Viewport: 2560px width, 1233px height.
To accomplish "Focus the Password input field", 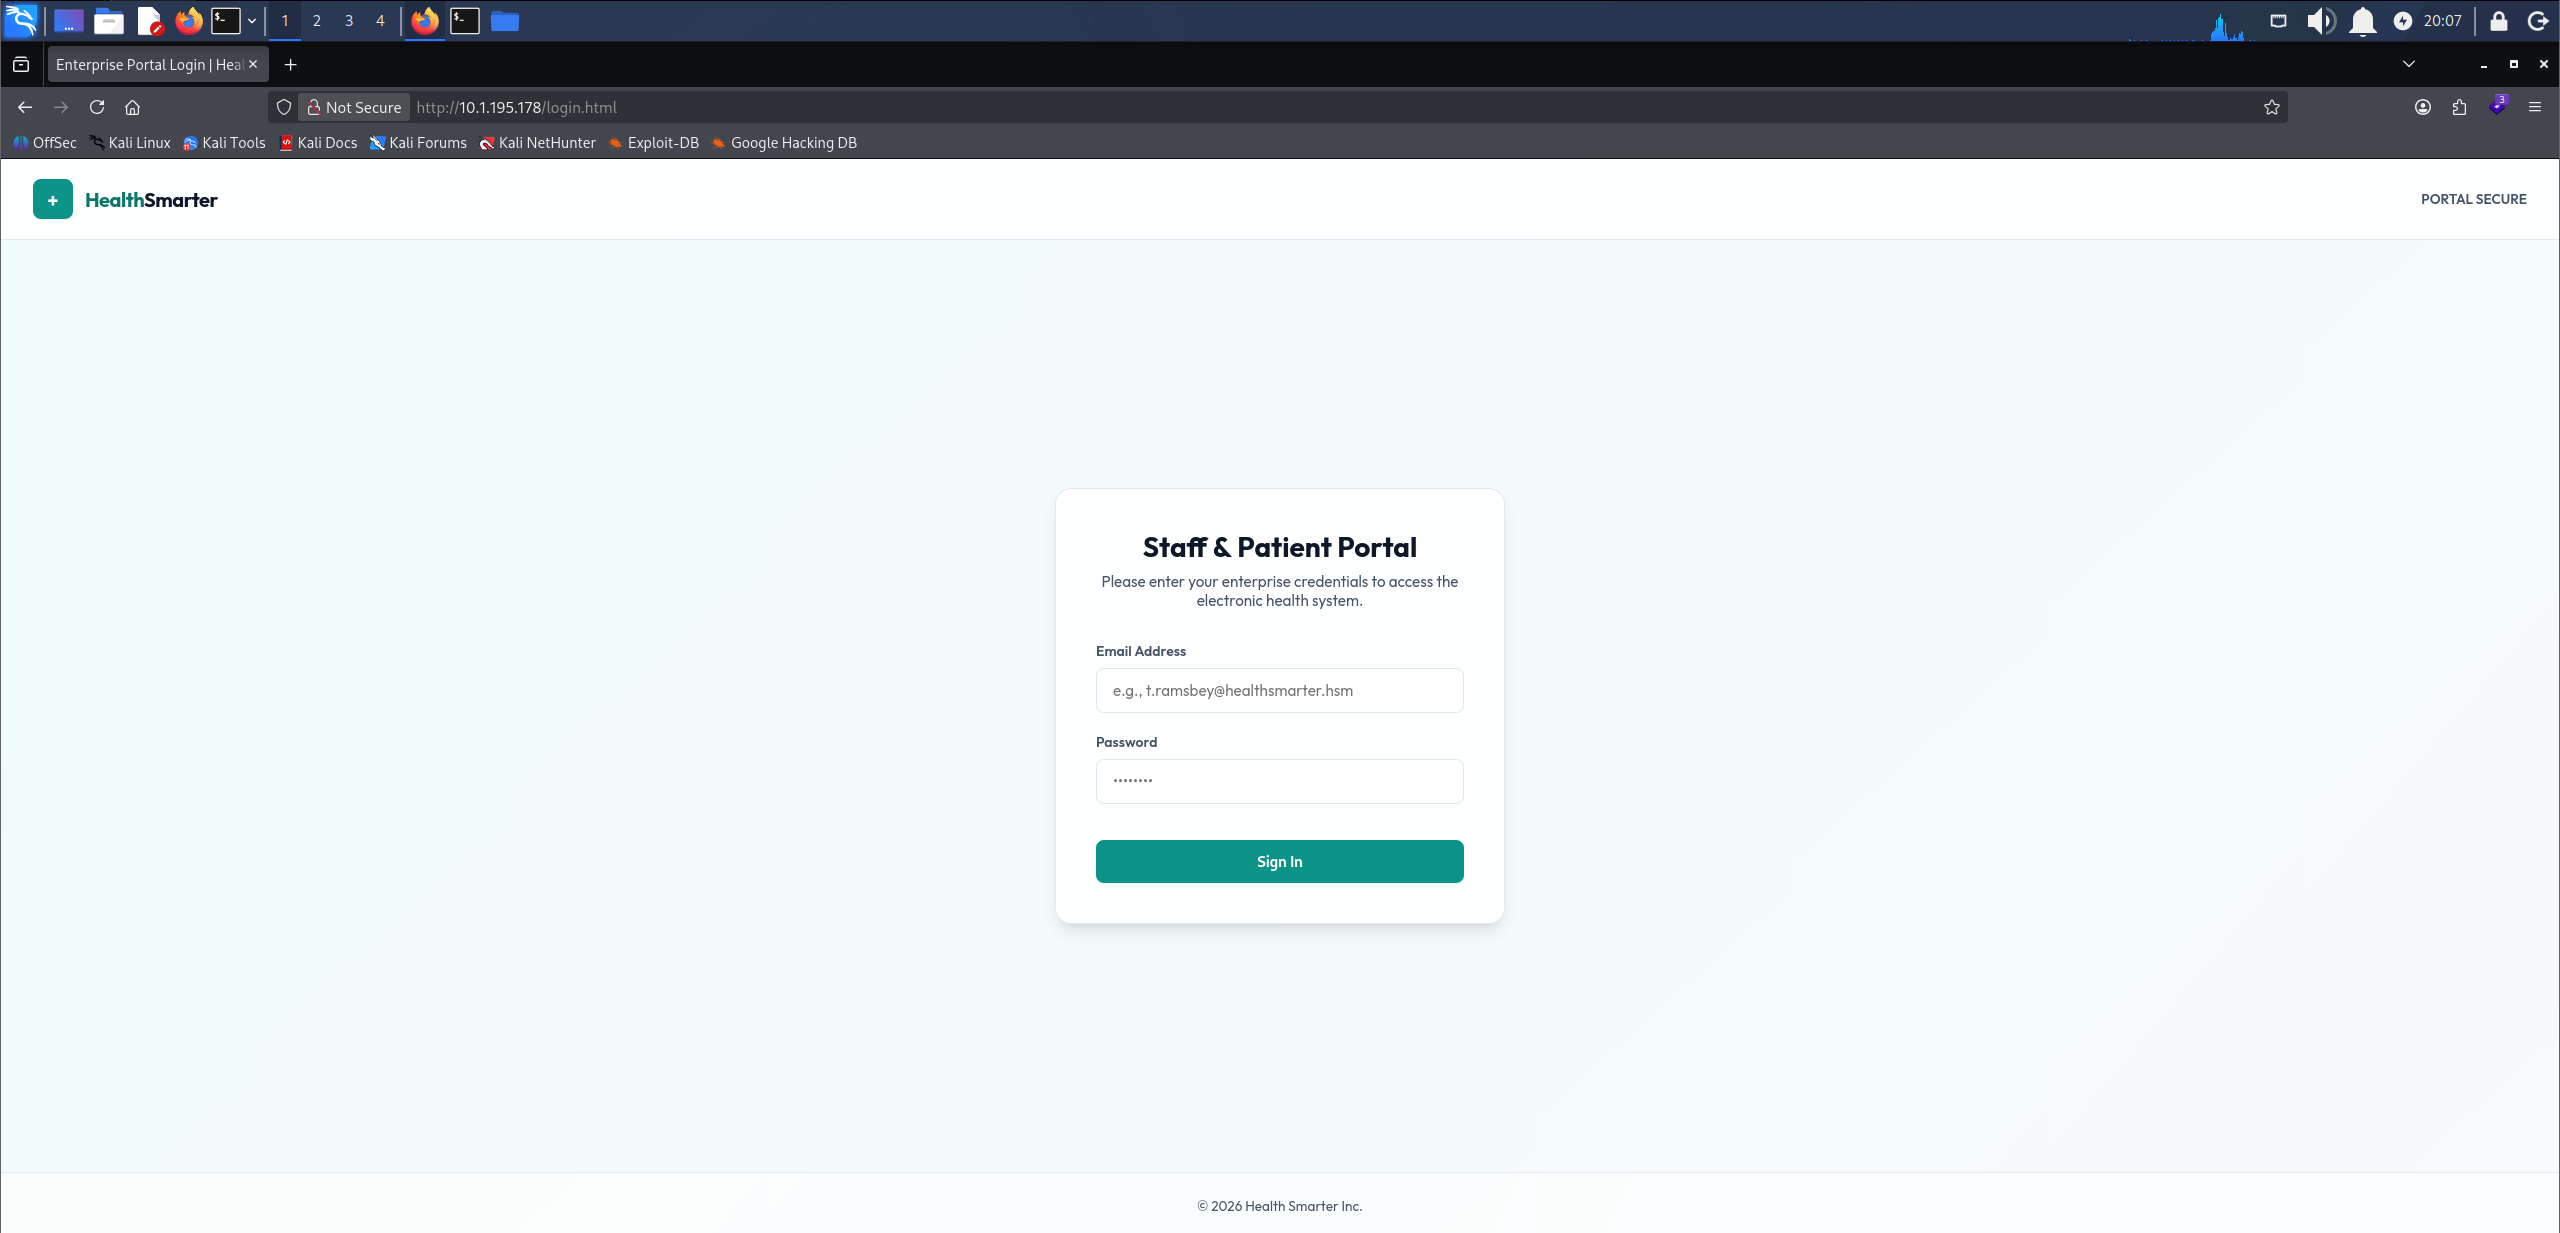I will coord(1279,781).
